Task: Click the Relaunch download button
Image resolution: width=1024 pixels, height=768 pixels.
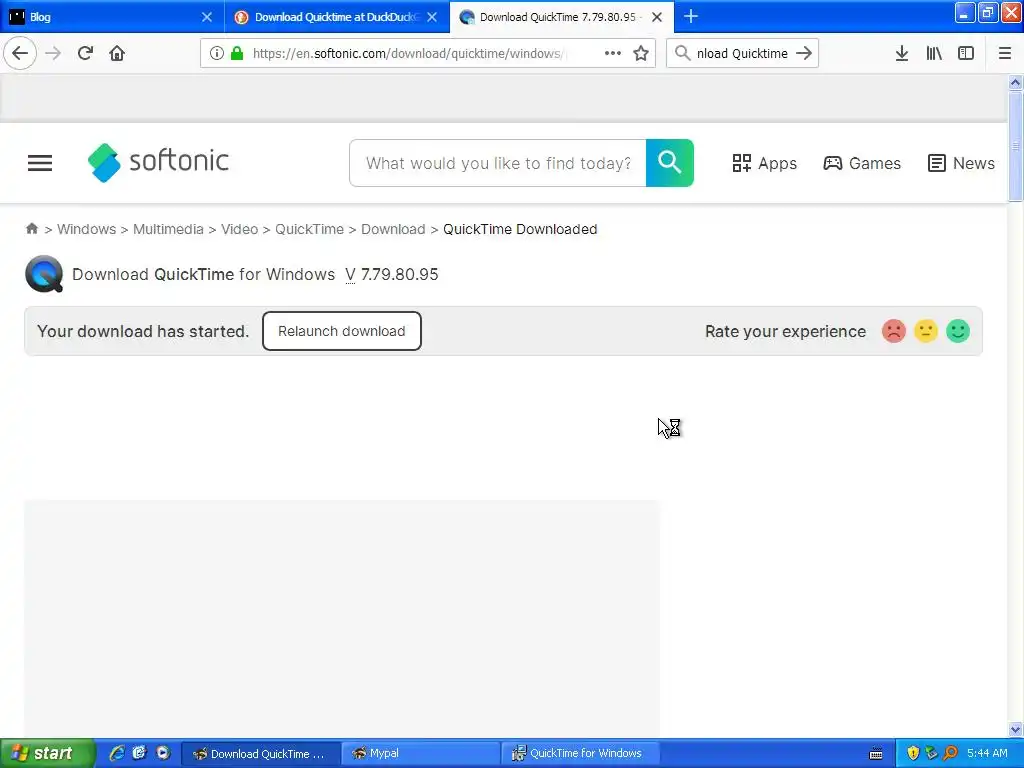Action: (342, 331)
